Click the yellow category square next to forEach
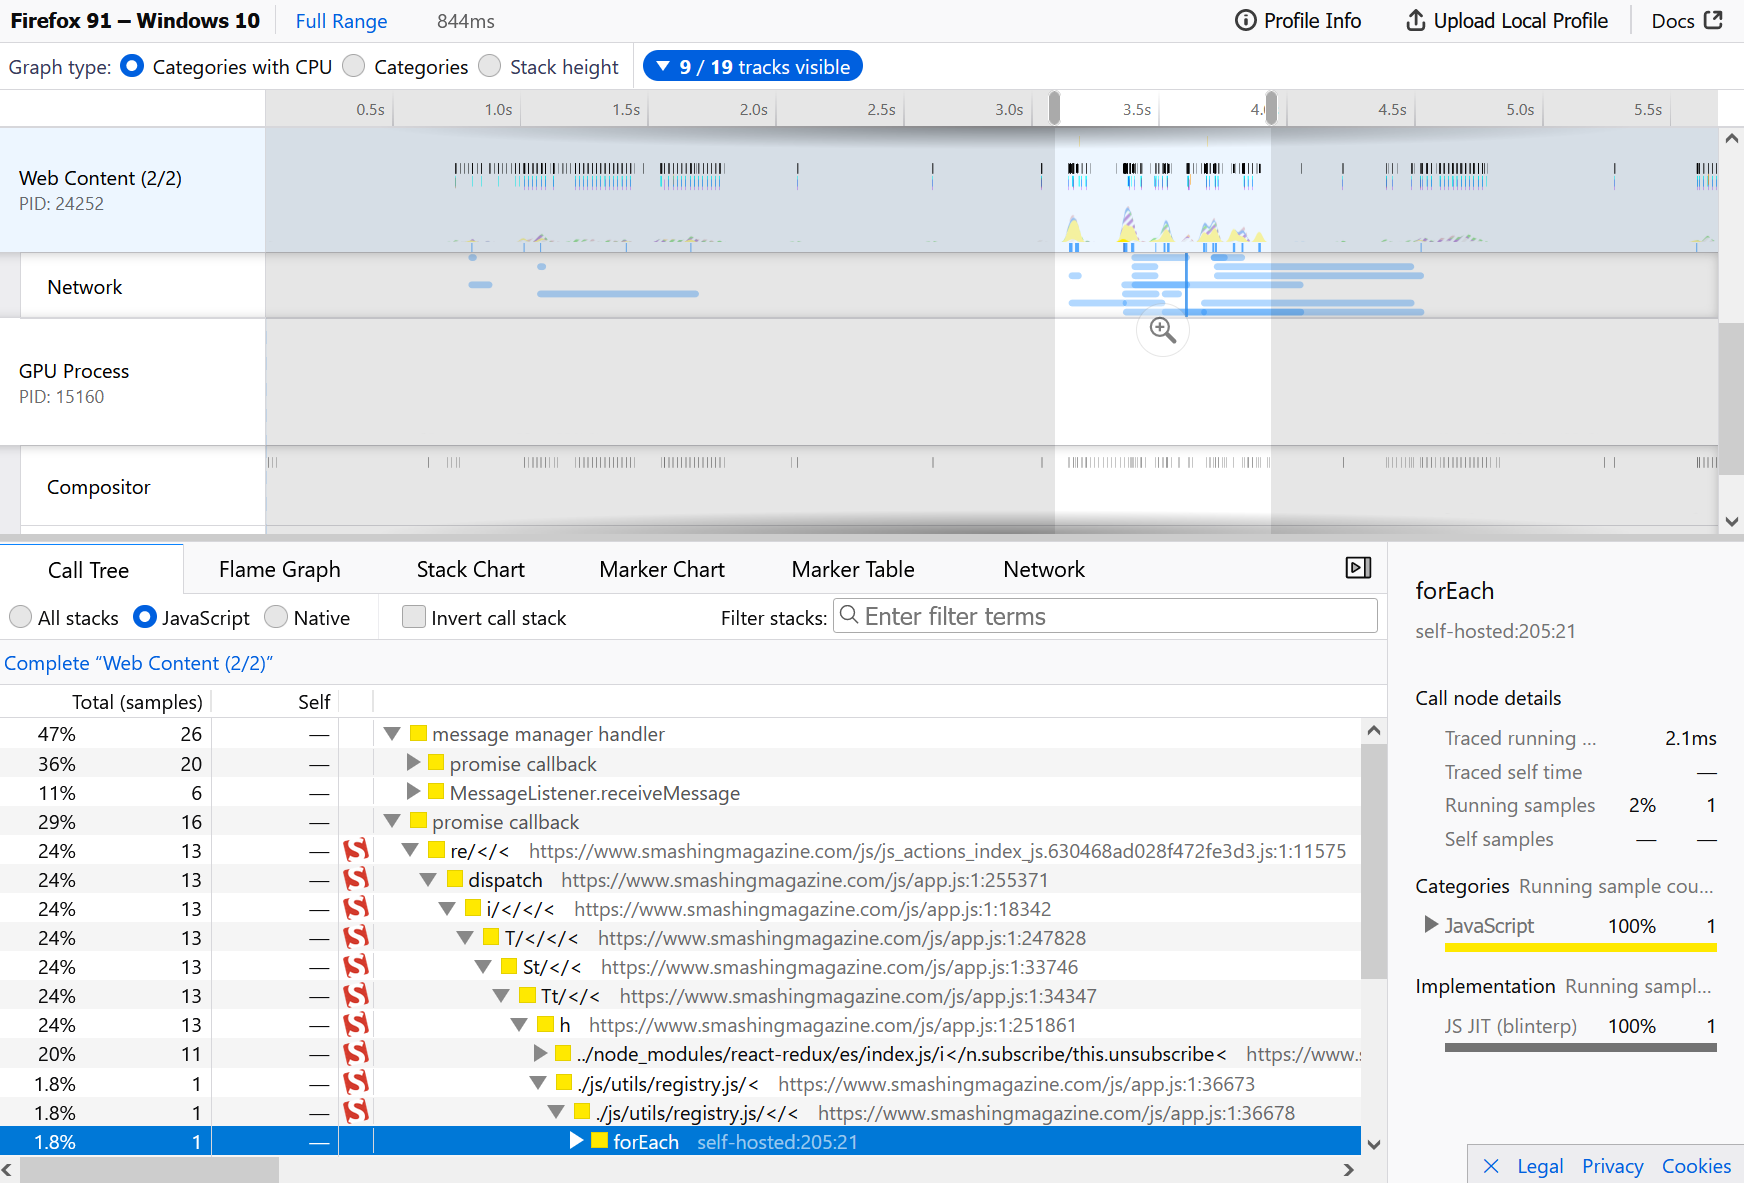Image resolution: width=1744 pixels, height=1183 pixels. 600,1141
